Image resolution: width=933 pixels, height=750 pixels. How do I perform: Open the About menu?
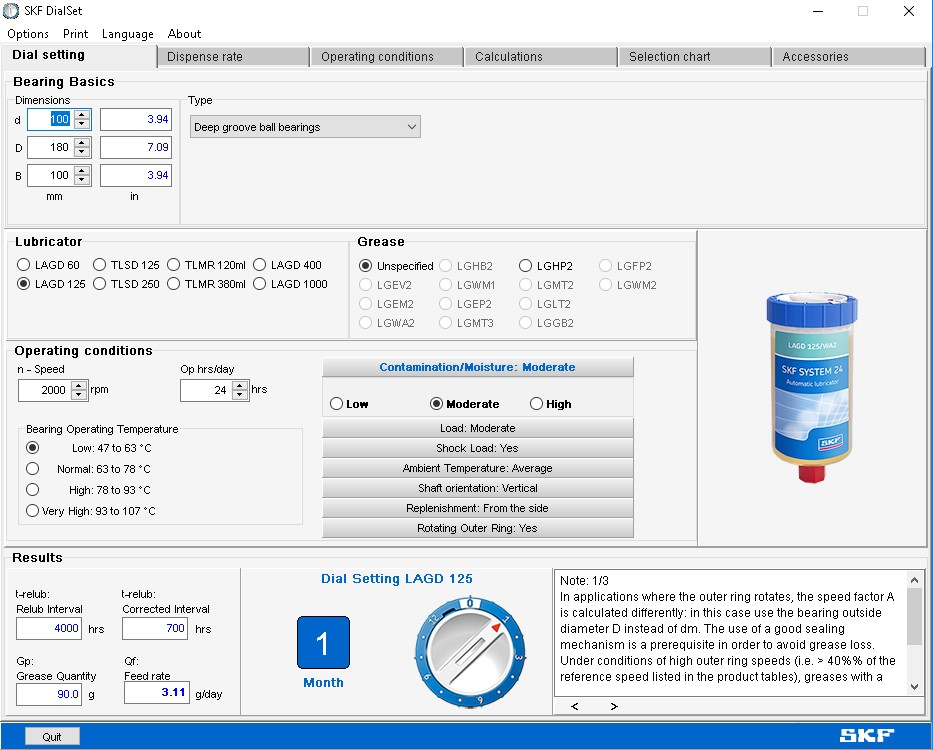[x=184, y=34]
